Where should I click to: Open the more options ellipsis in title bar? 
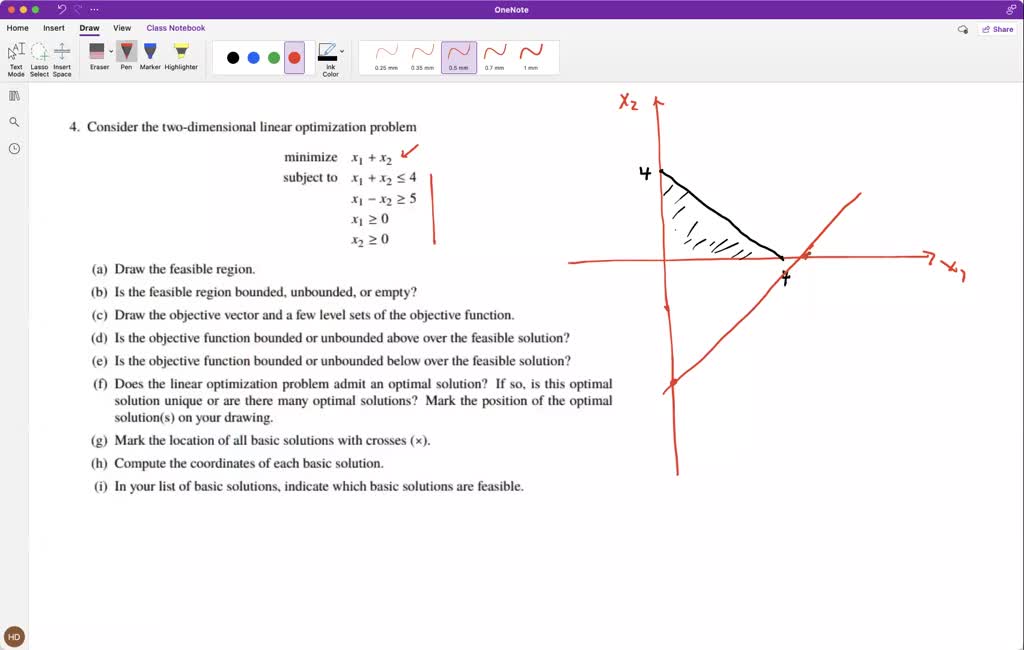[95, 9]
